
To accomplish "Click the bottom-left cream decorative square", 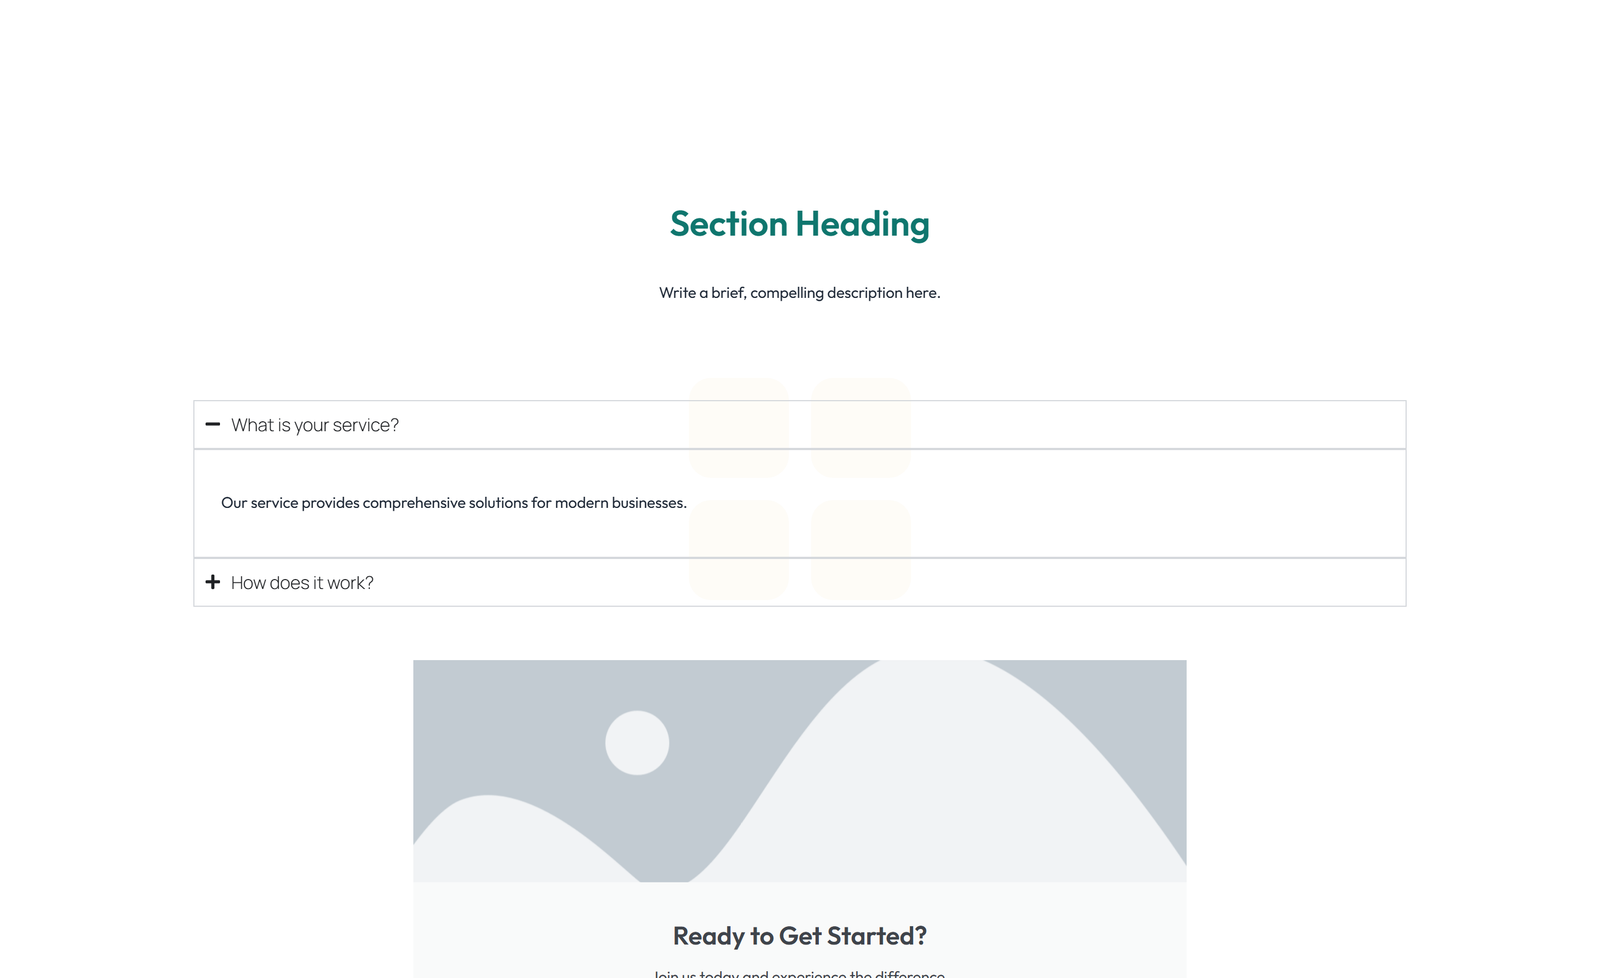I will coord(740,549).
